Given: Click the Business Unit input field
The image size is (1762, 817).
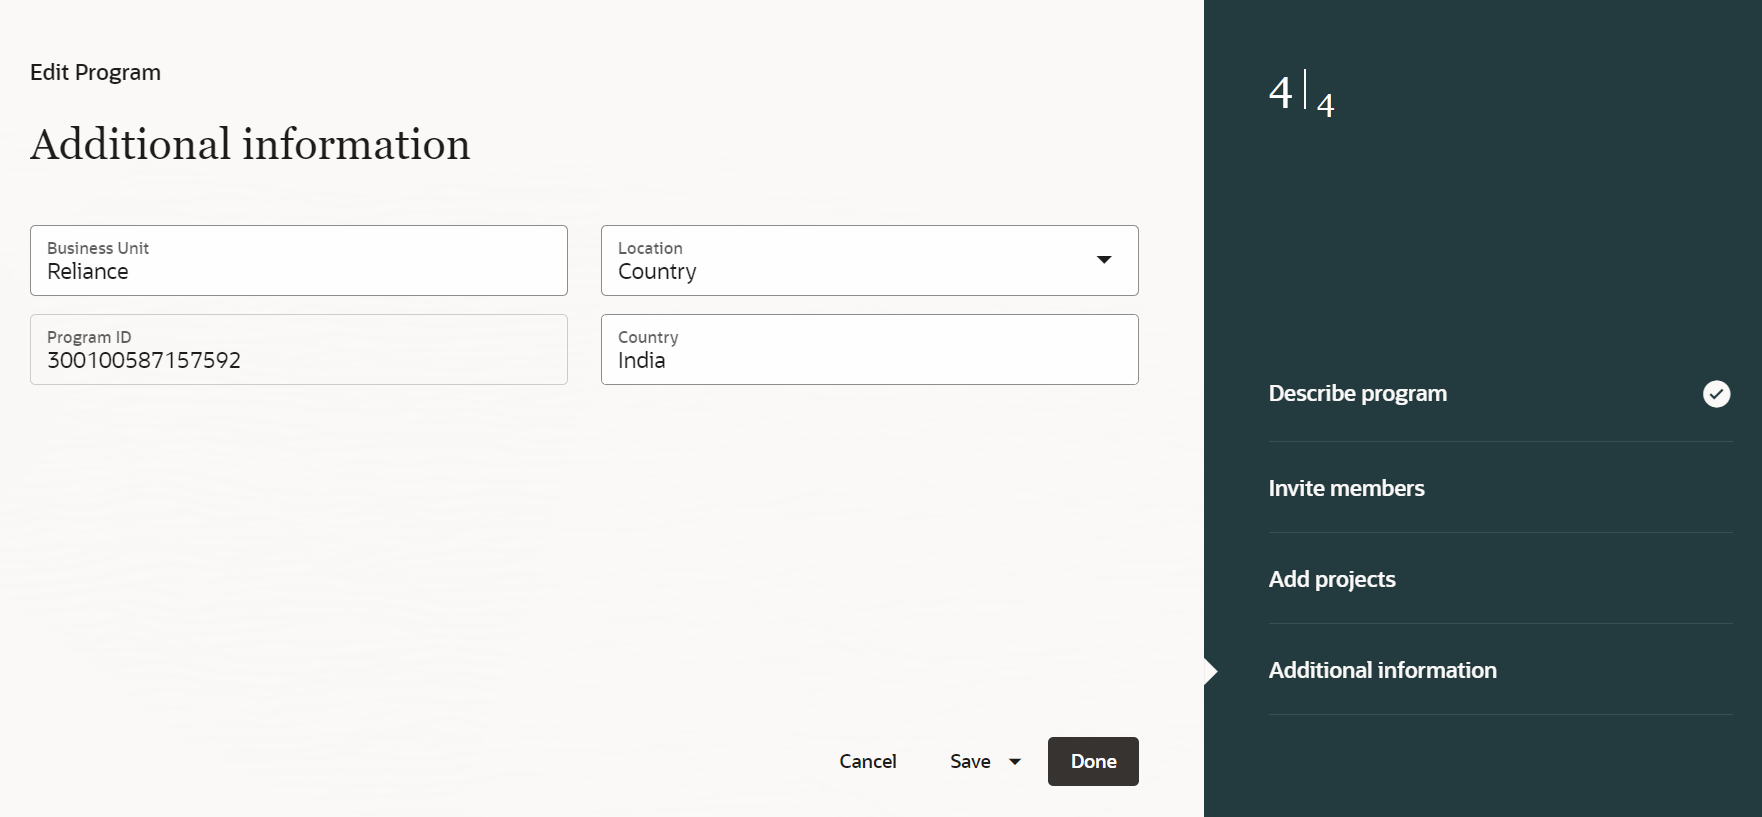Looking at the screenshot, I should (x=299, y=260).
